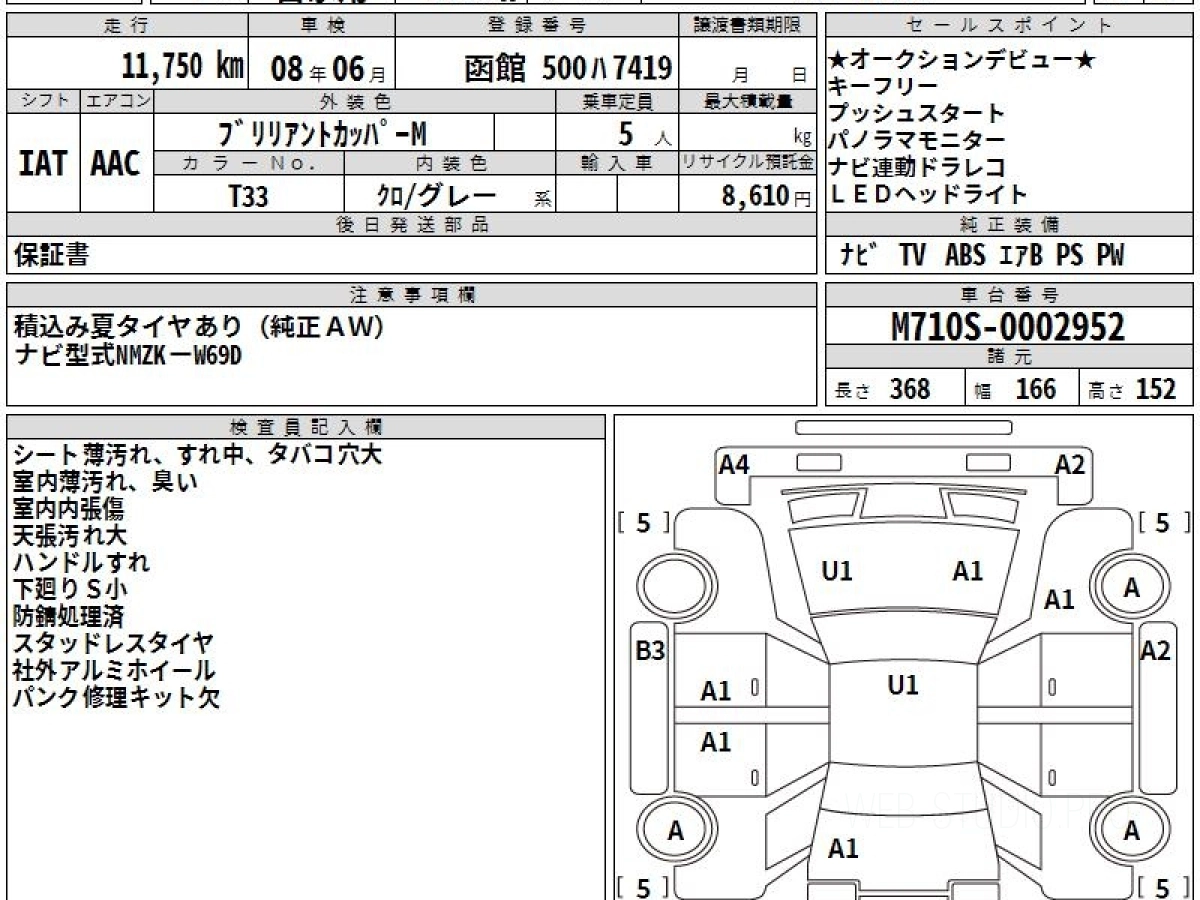The width and height of the screenshot is (1200, 900).
Task: Click the A2 mark opposite the B3 mark
Action: point(1155,651)
